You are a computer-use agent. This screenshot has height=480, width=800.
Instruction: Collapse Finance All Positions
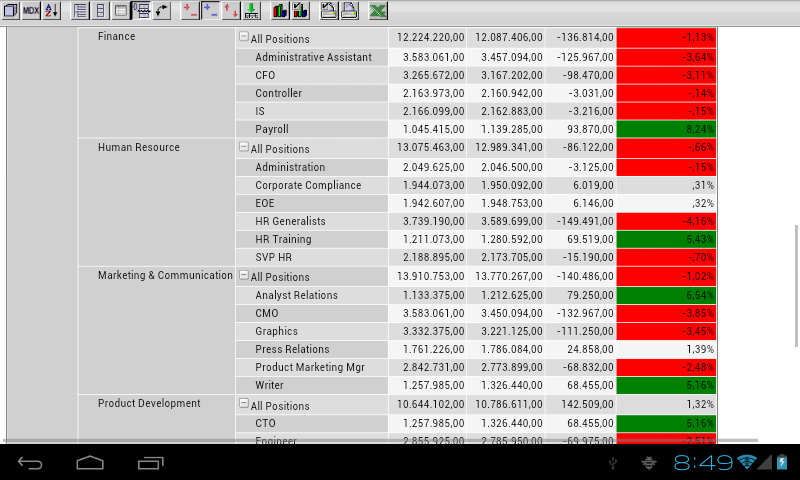pyautogui.click(x=244, y=36)
